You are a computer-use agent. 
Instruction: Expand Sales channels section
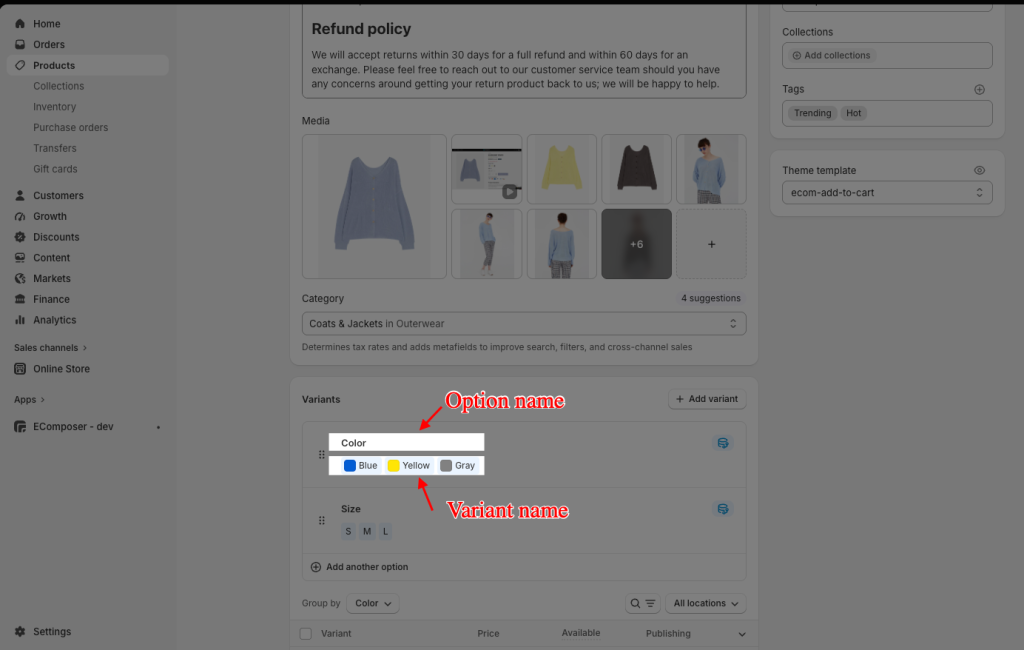(50, 348)
